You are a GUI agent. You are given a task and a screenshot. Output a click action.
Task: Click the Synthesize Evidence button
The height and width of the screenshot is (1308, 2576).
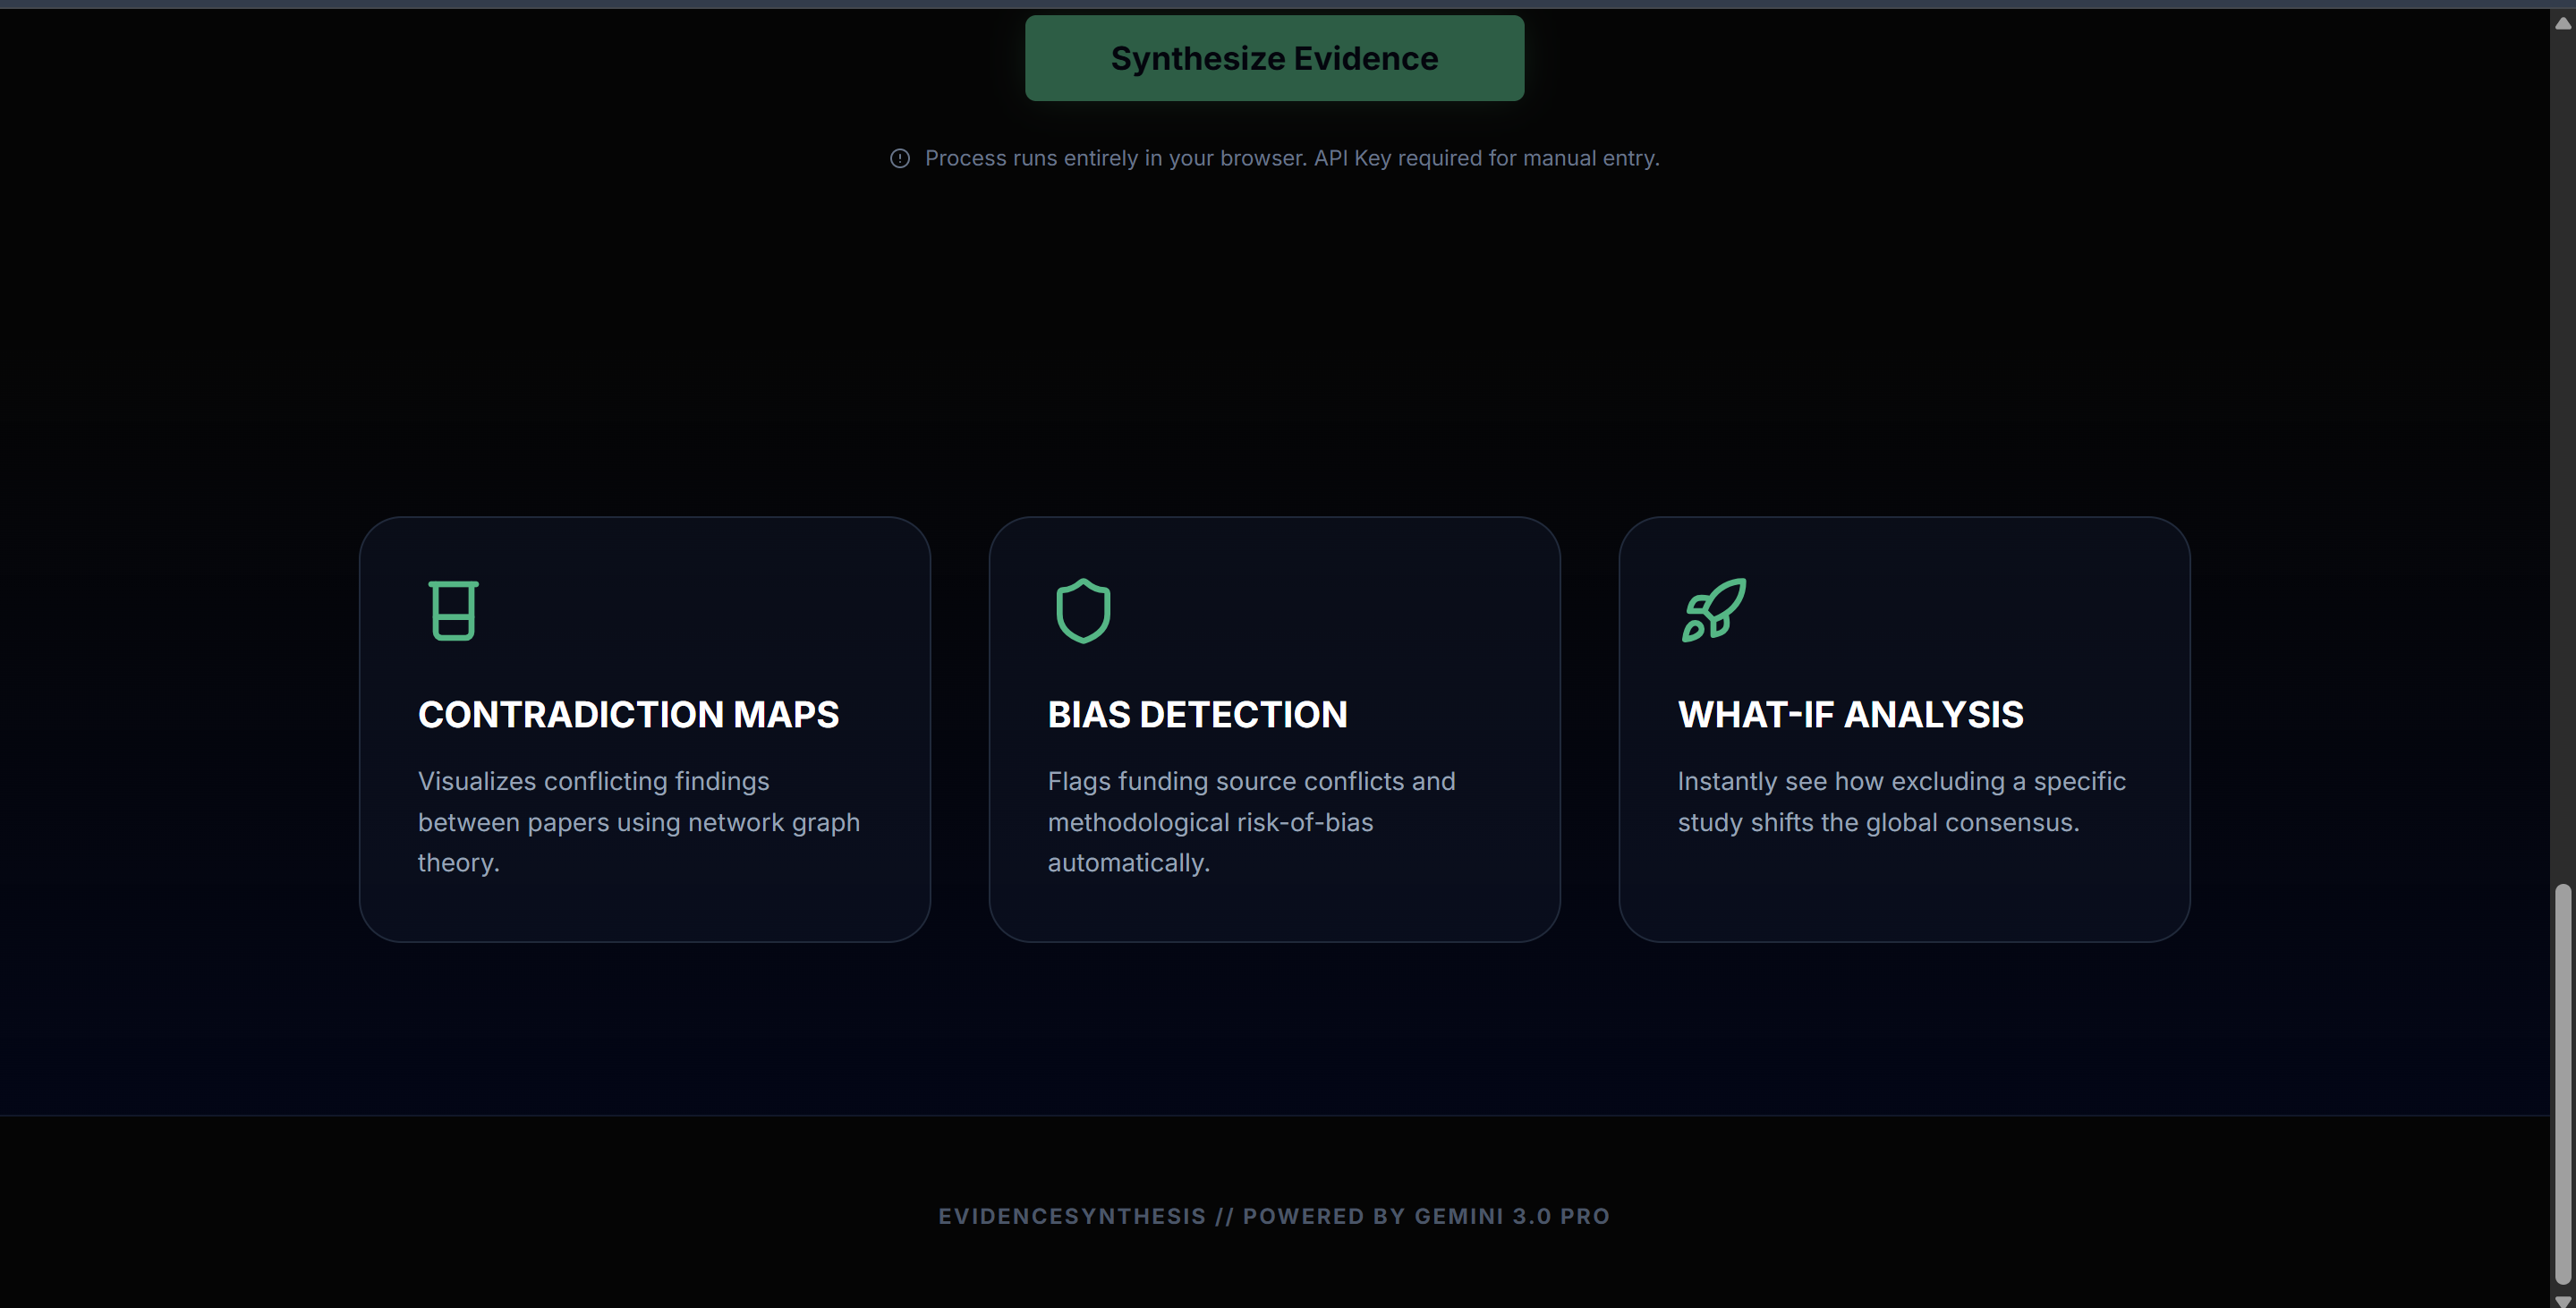(1274, 58)
